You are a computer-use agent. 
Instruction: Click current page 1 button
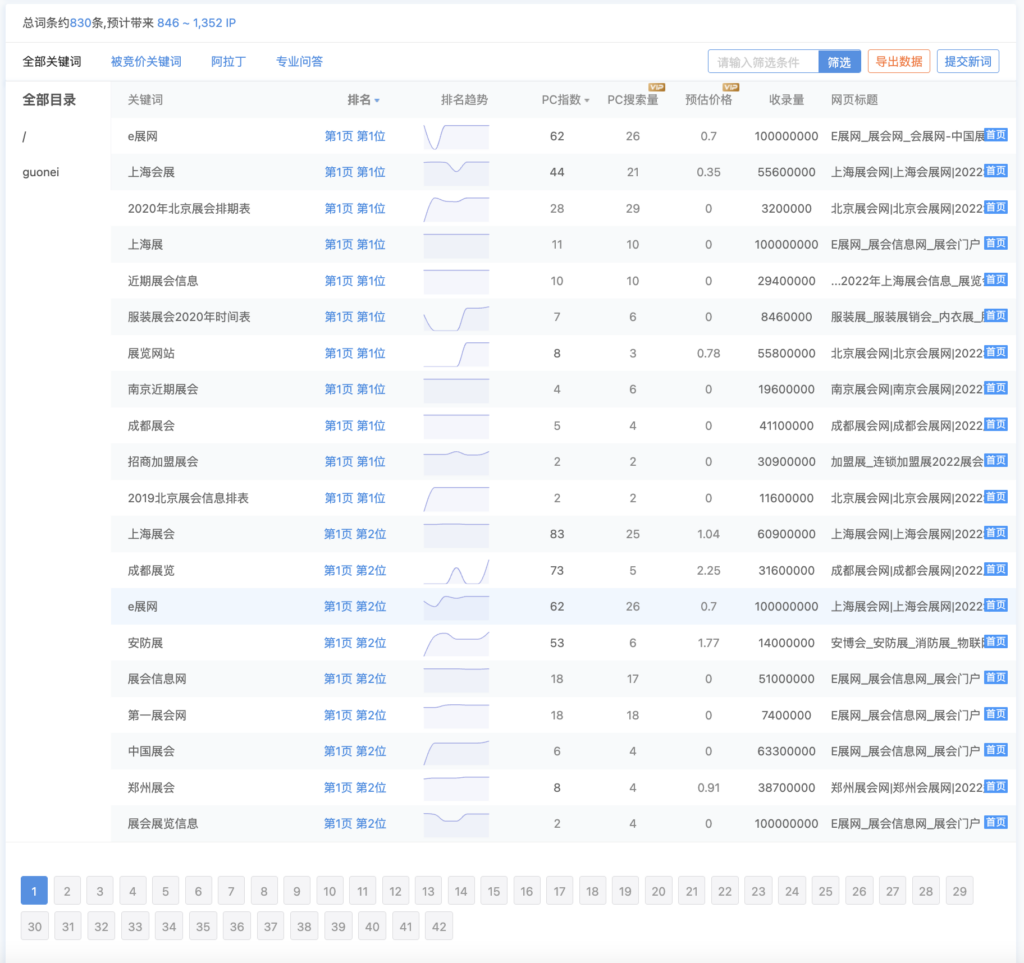tap(34, 891)
